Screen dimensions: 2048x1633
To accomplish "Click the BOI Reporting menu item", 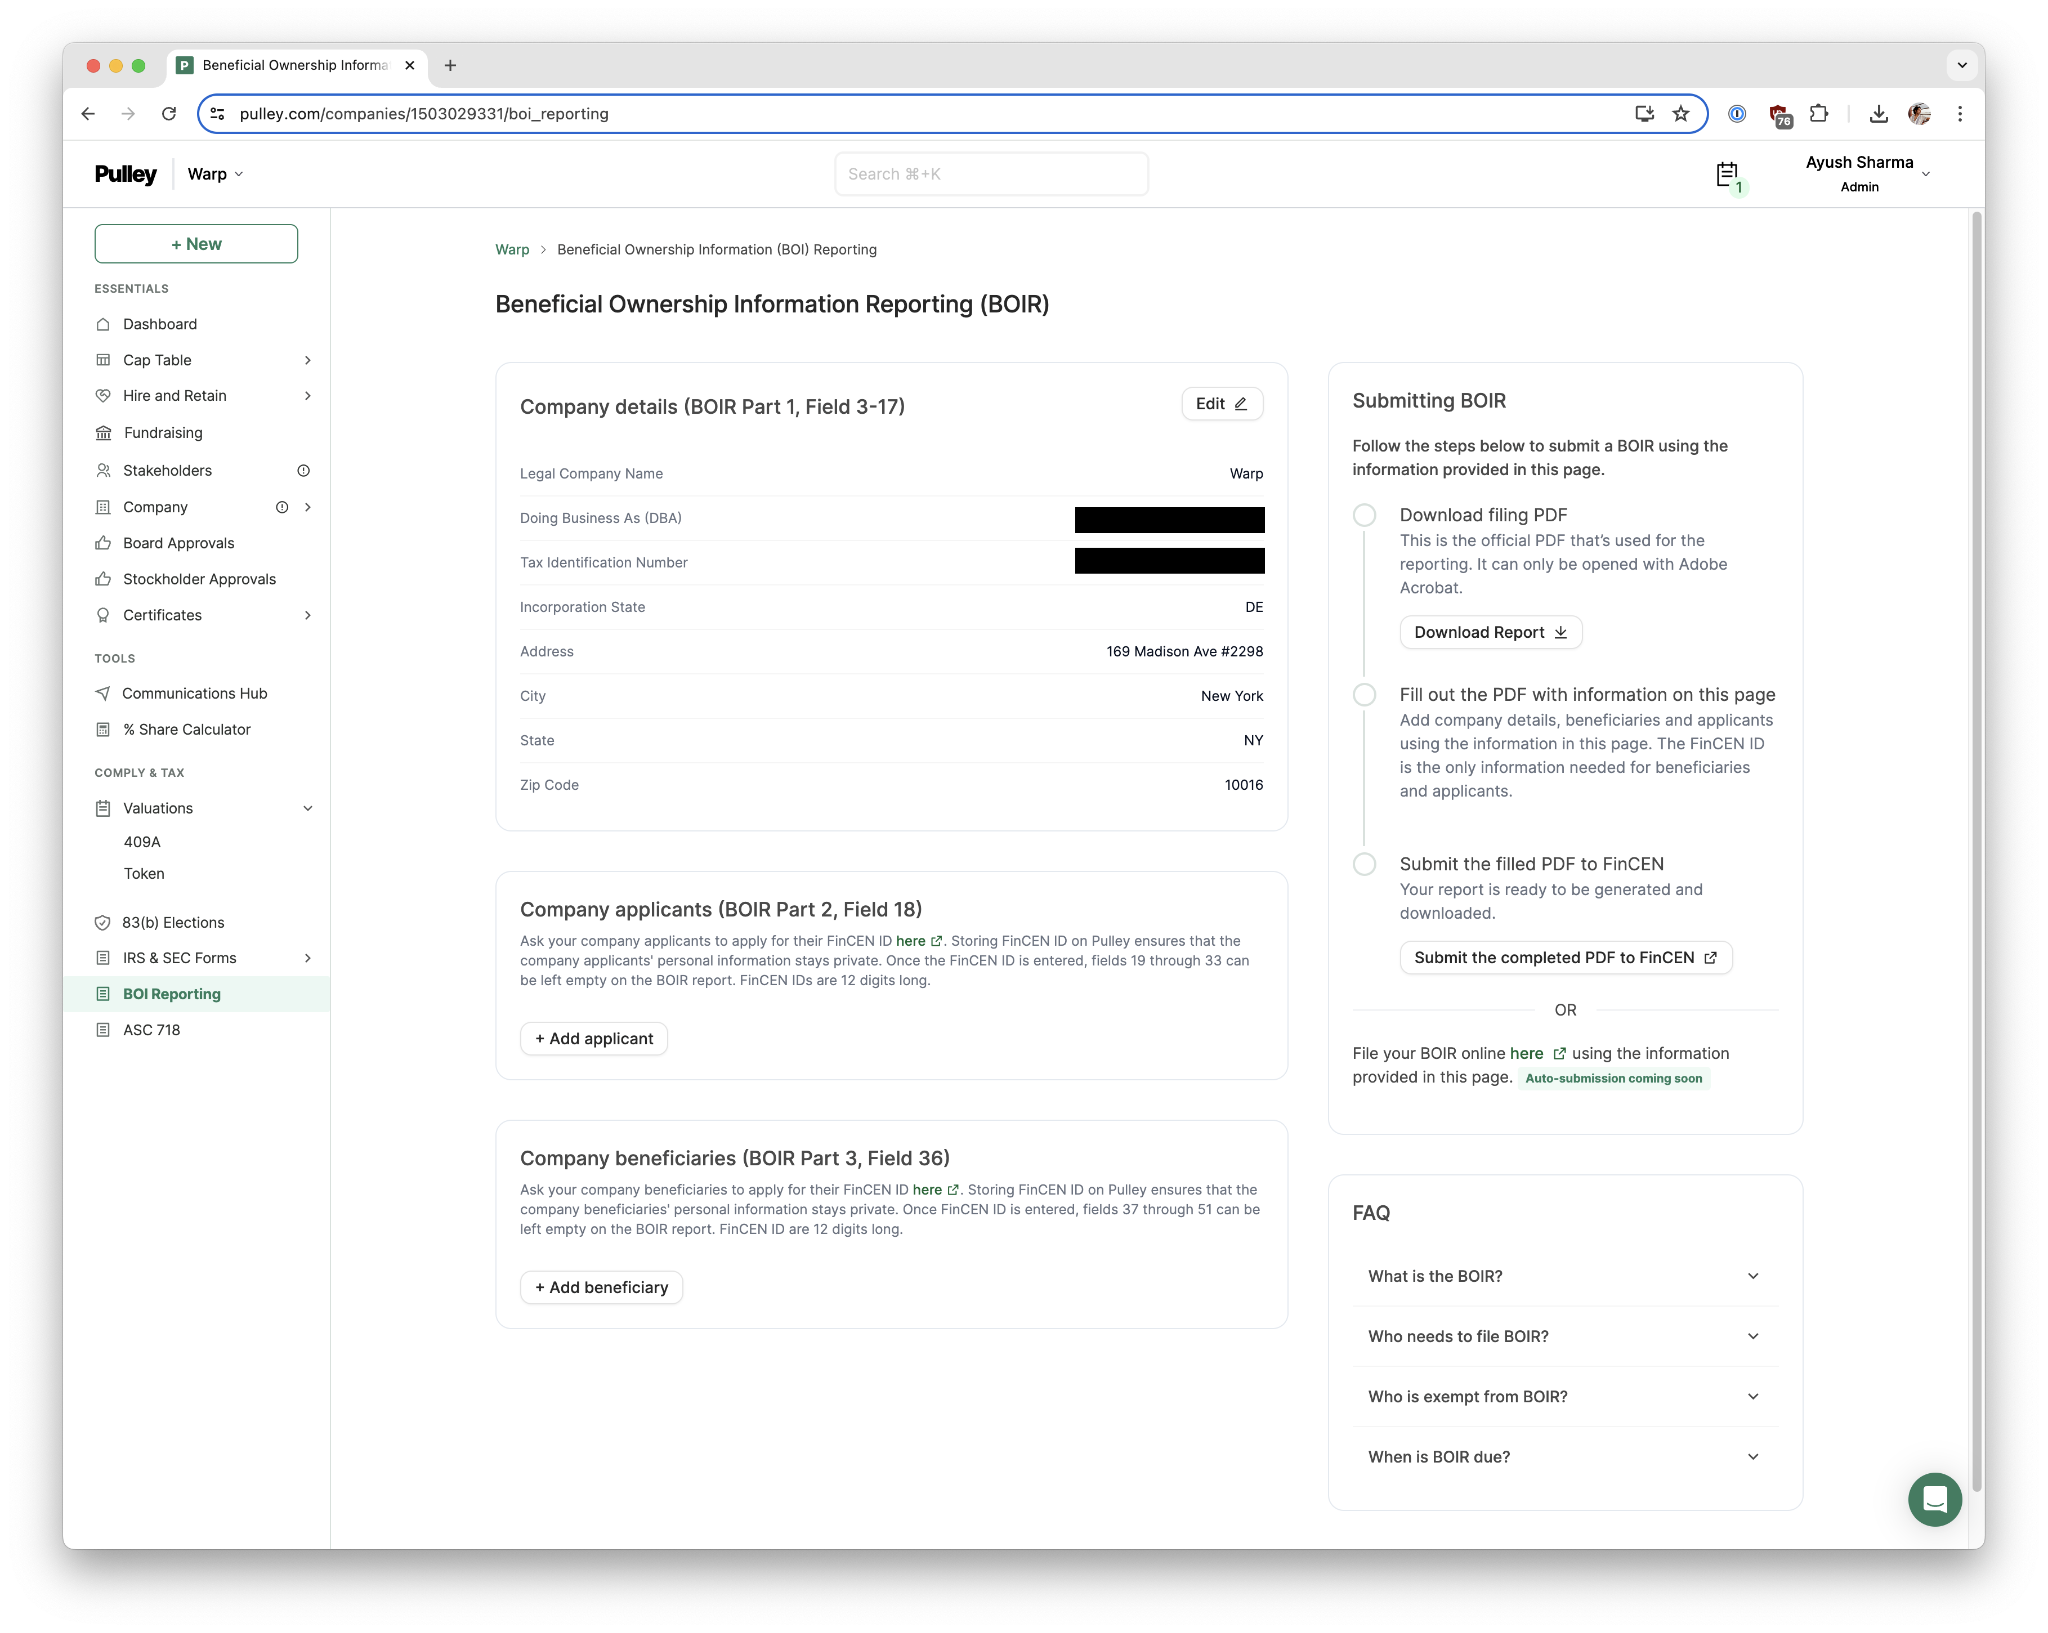I will pos(172,993).
